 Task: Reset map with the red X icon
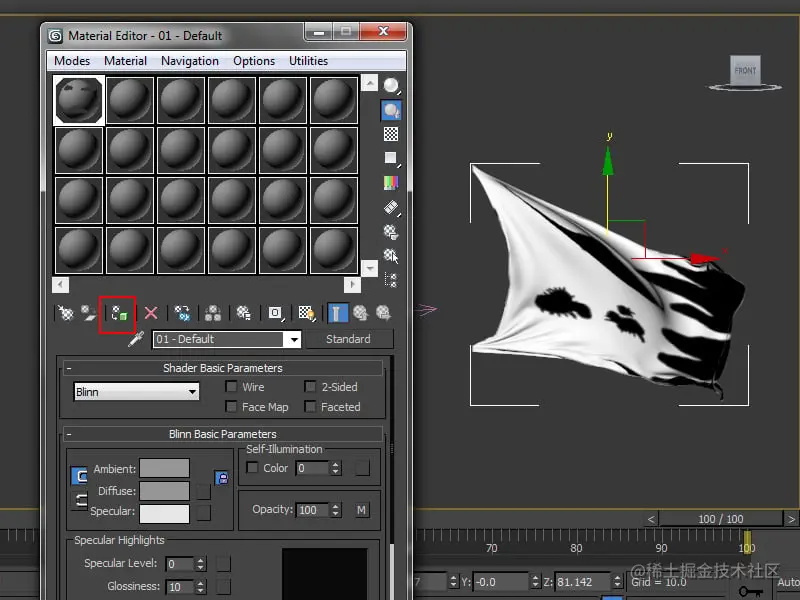point(151,313)
